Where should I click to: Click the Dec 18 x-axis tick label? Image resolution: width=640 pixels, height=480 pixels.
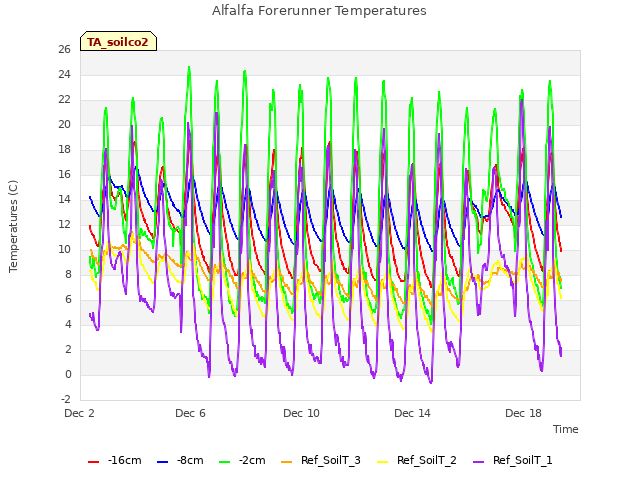click(x=523, y=413)
